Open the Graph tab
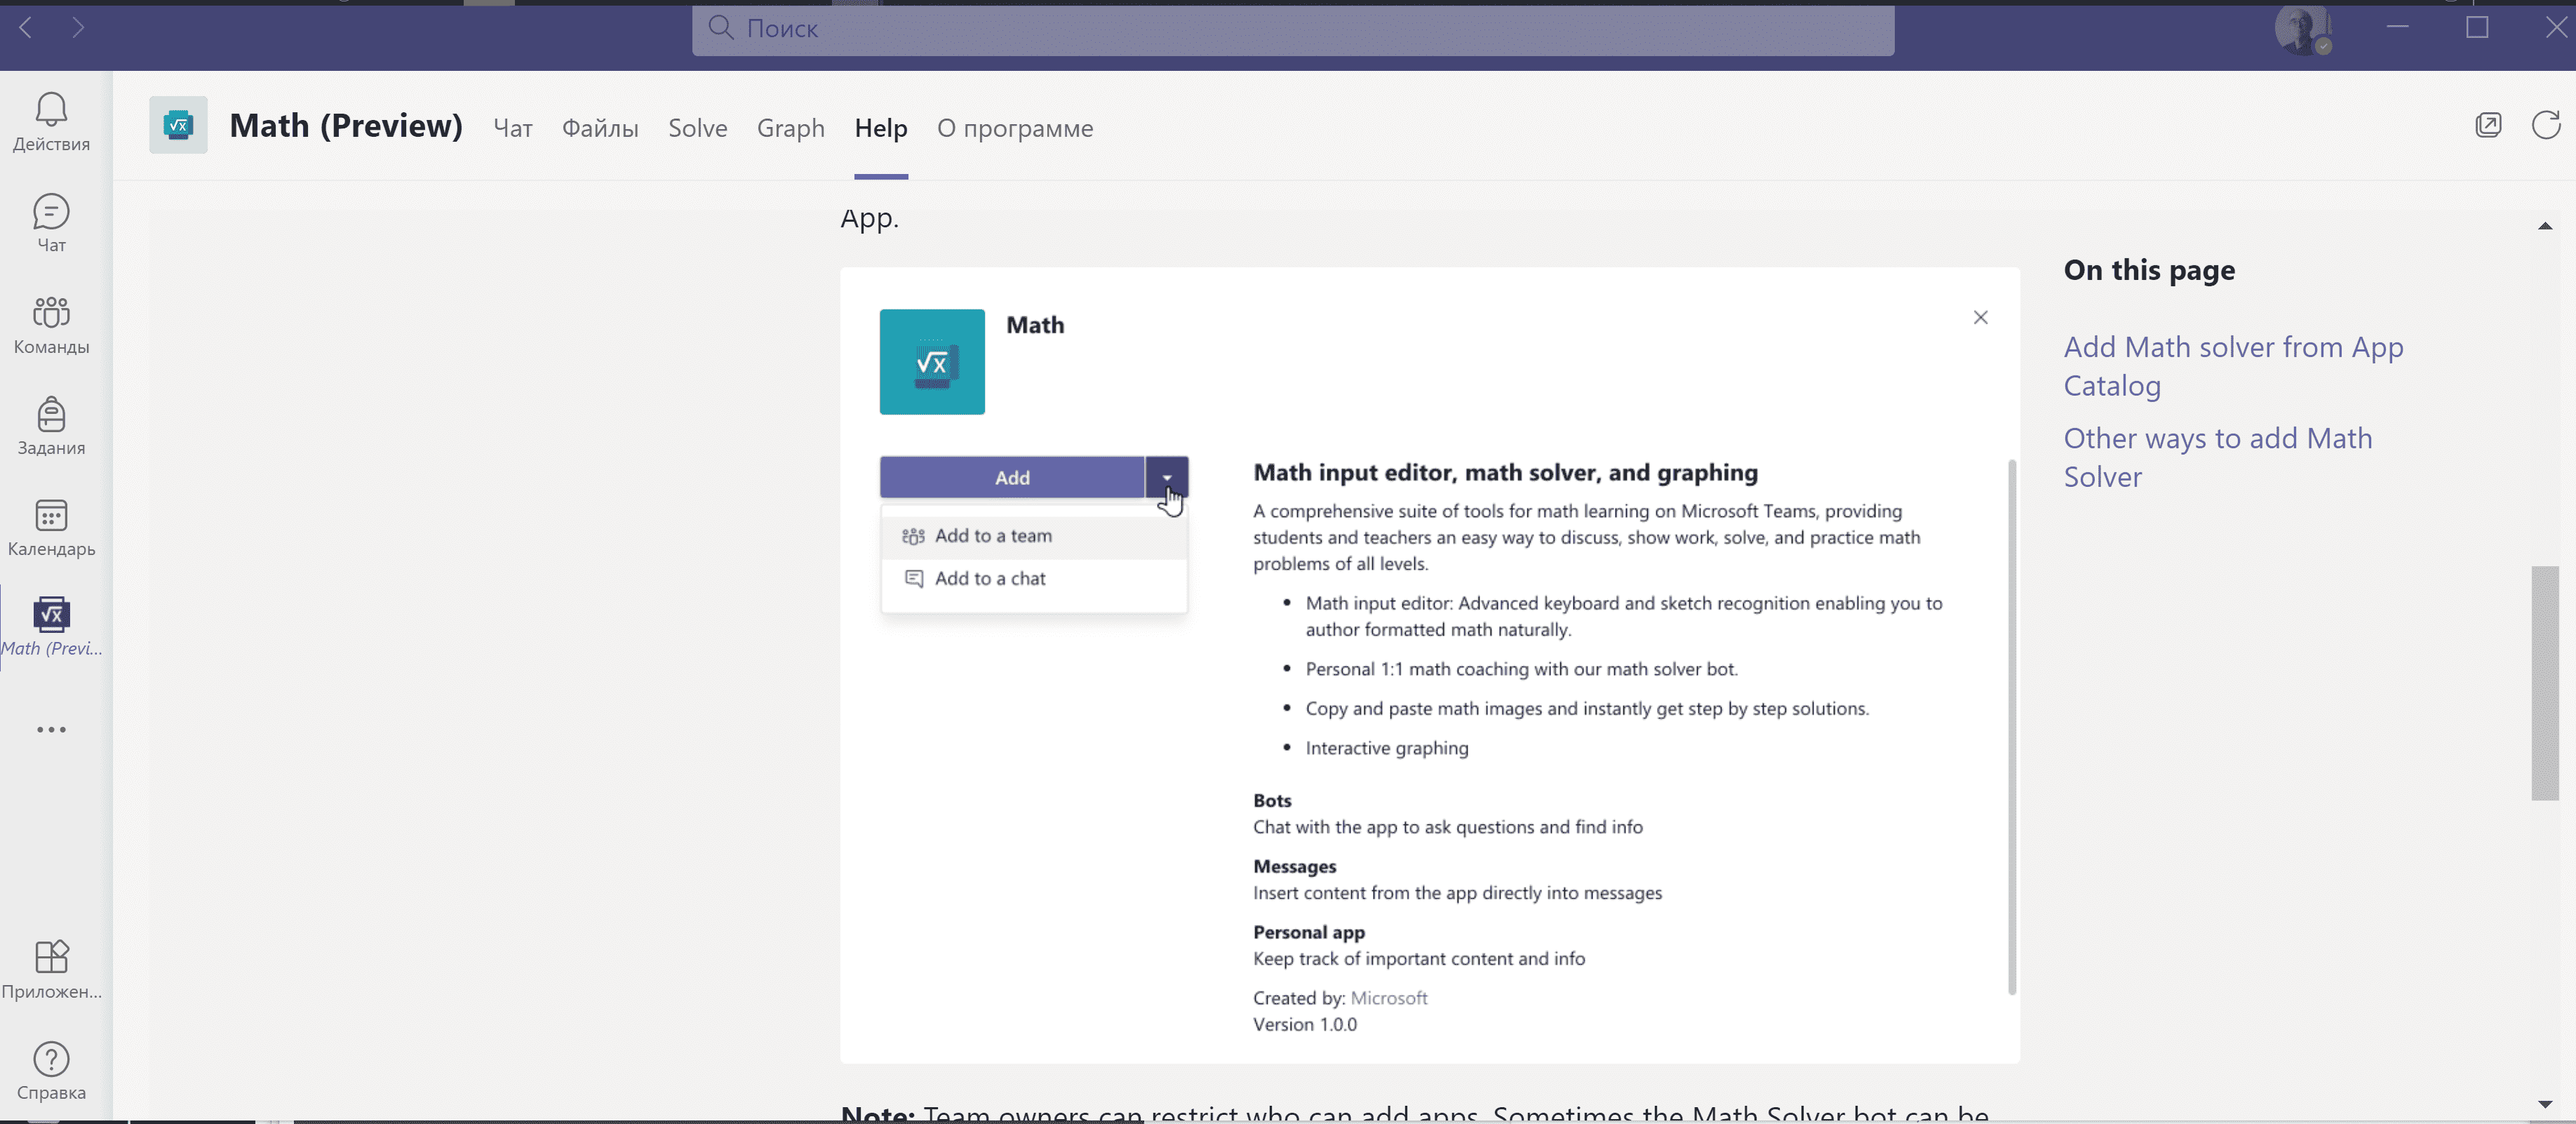Viewport: 2576px width, 1124px height. 790,128
